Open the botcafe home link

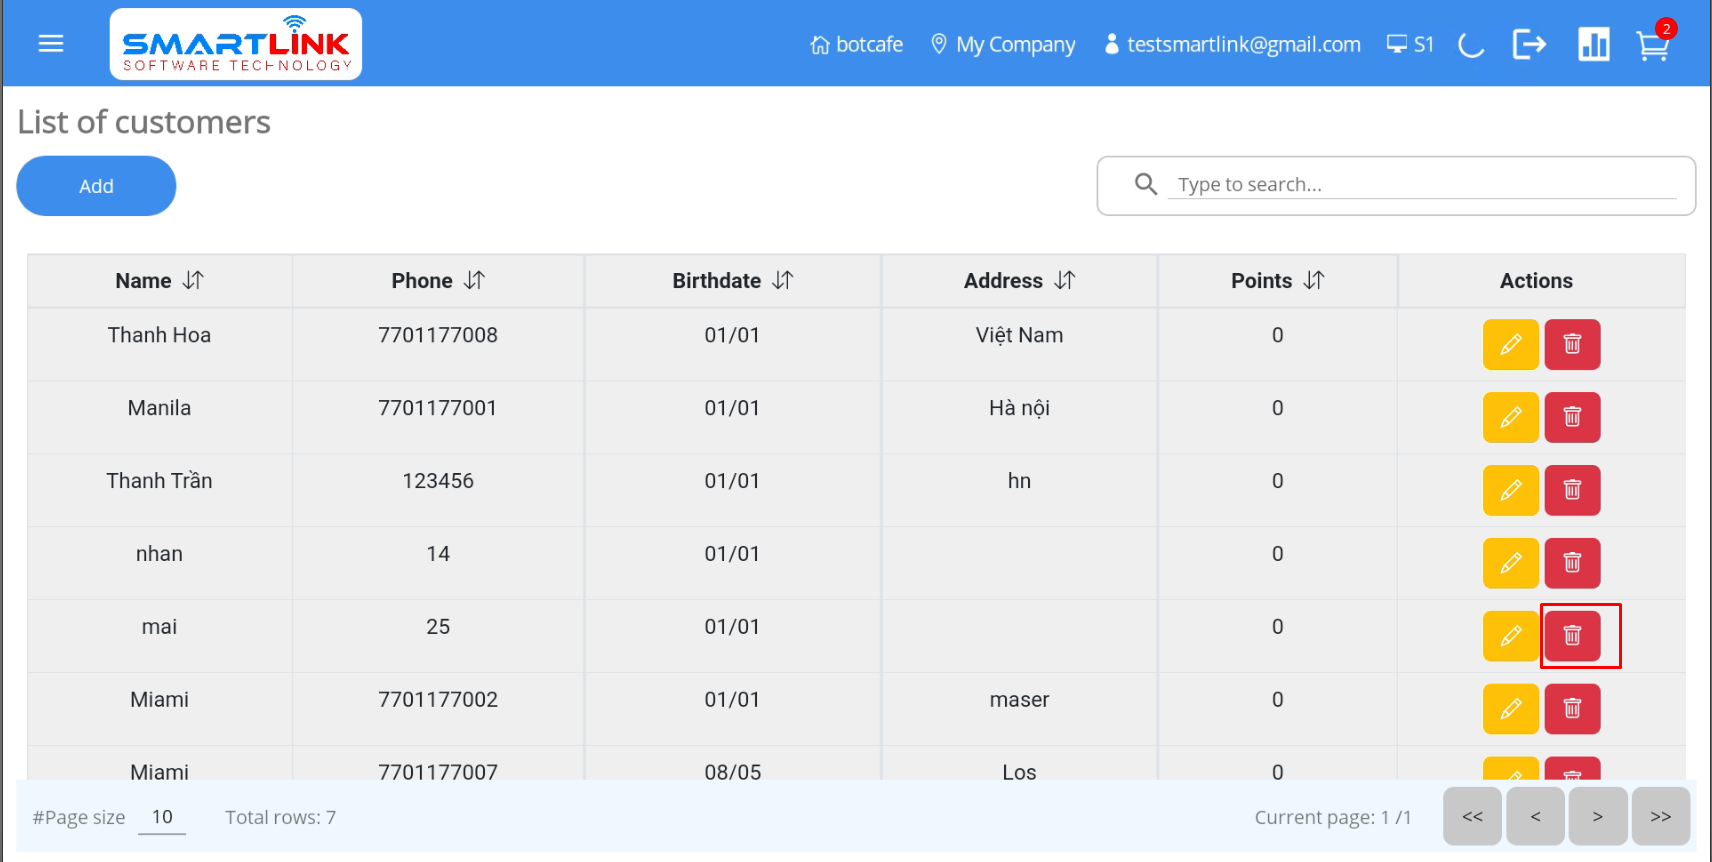[857, 45]
